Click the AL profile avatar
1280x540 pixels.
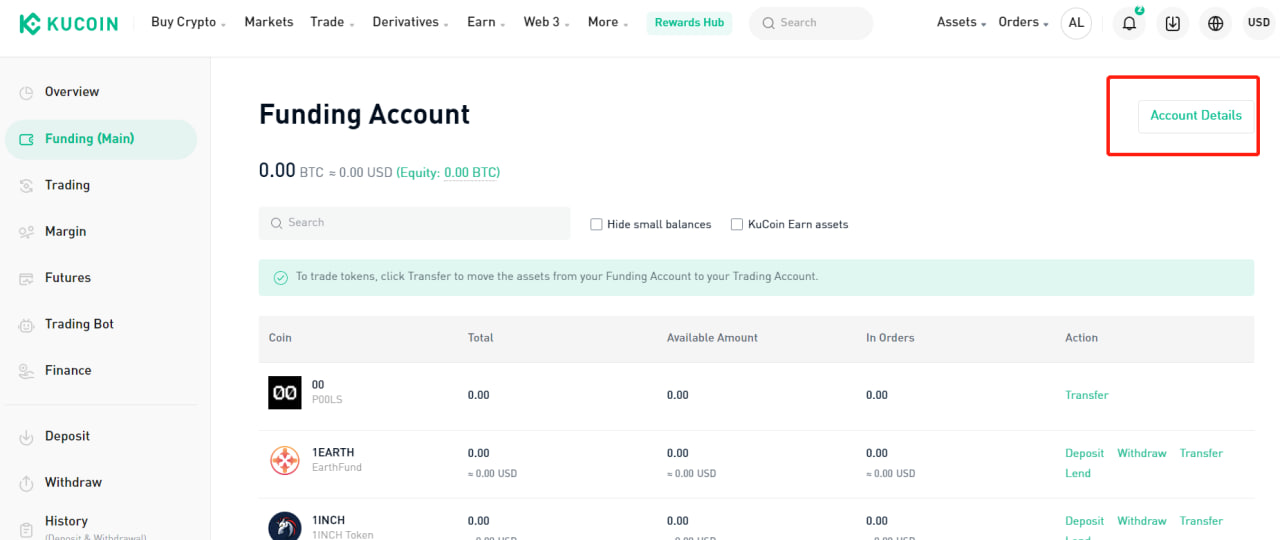coord(1076,23)
